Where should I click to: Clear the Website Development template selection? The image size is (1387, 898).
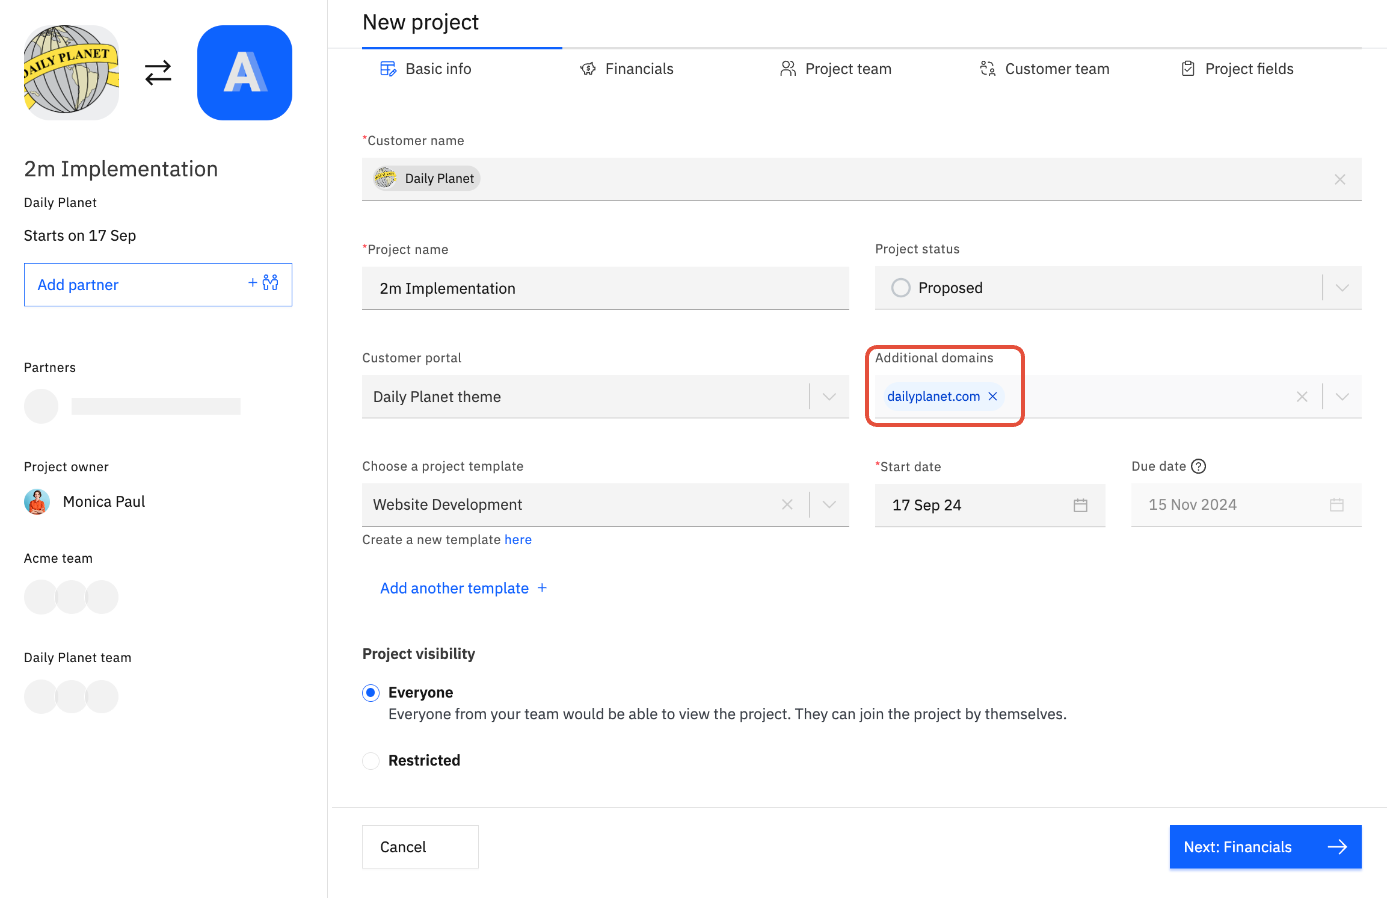coord(787,505)
